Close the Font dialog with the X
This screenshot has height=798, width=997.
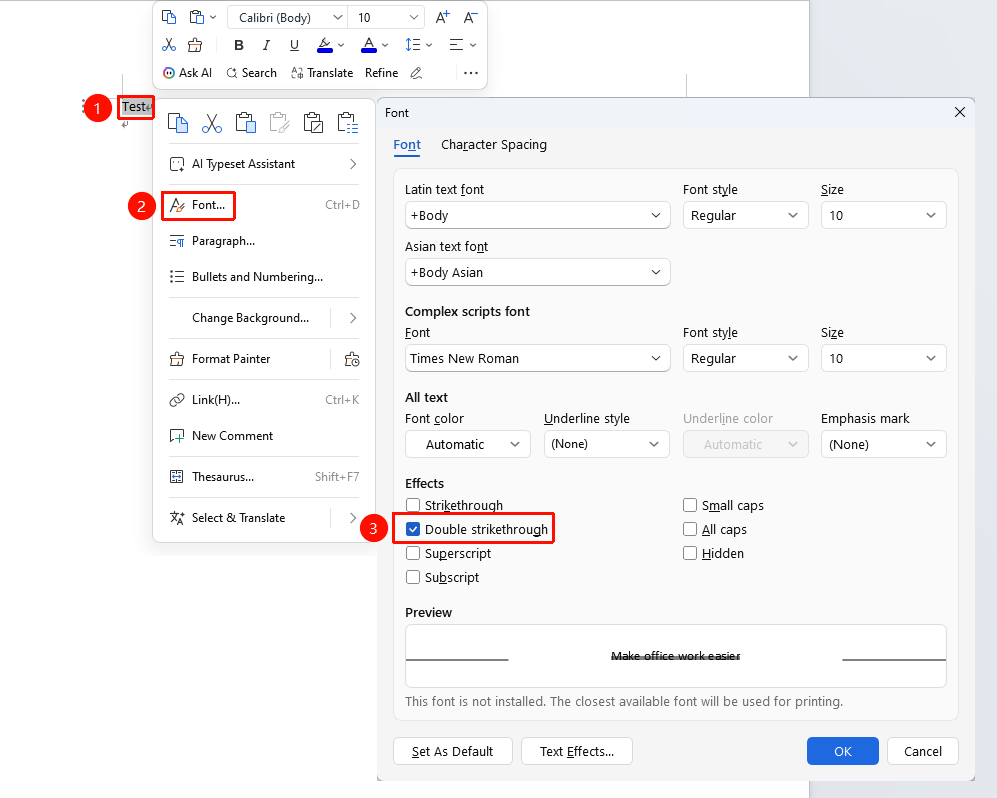960,112
